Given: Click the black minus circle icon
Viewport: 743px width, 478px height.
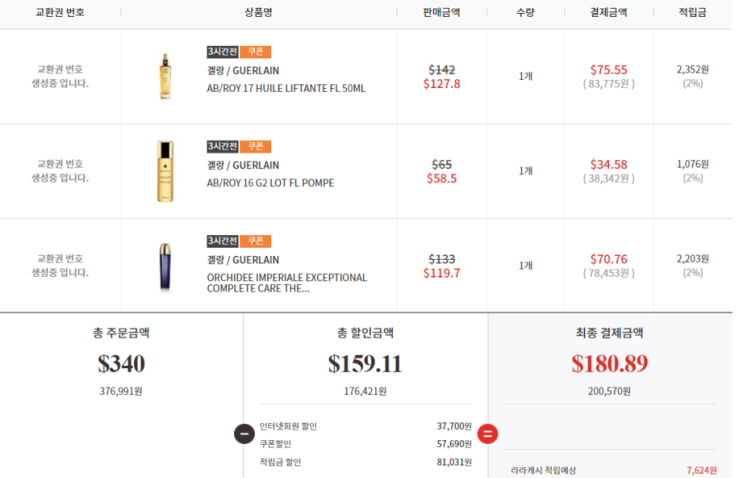Looking at the screenshot, I should click(x=243, y=434).
